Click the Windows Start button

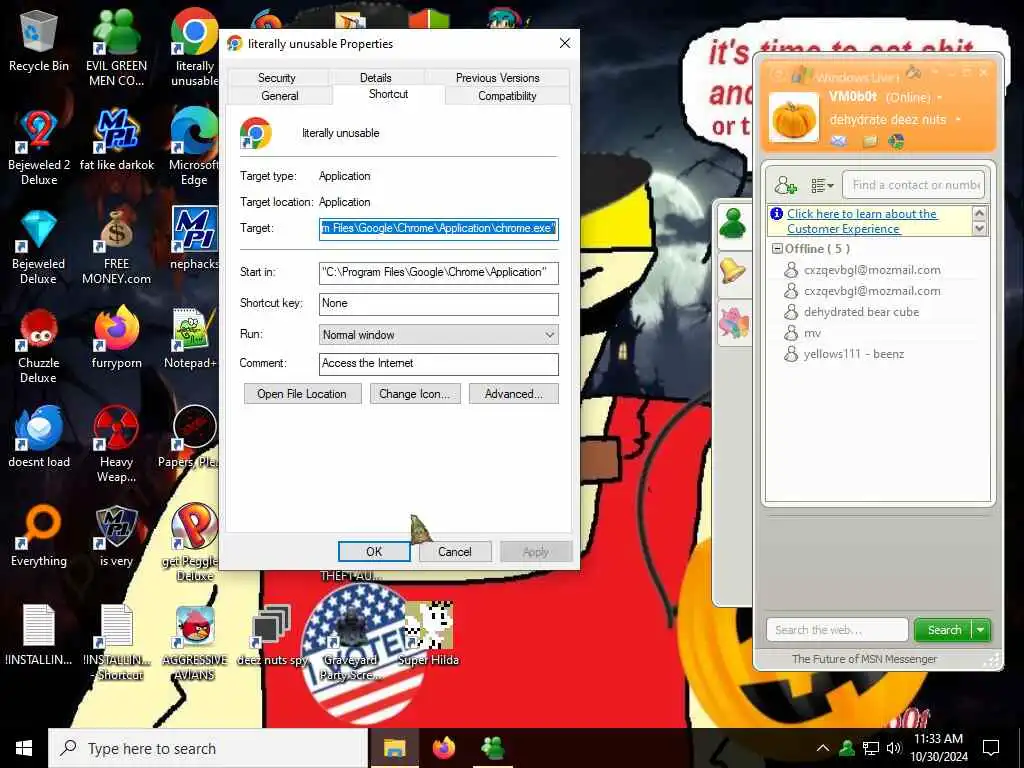[x=24, y=748]
